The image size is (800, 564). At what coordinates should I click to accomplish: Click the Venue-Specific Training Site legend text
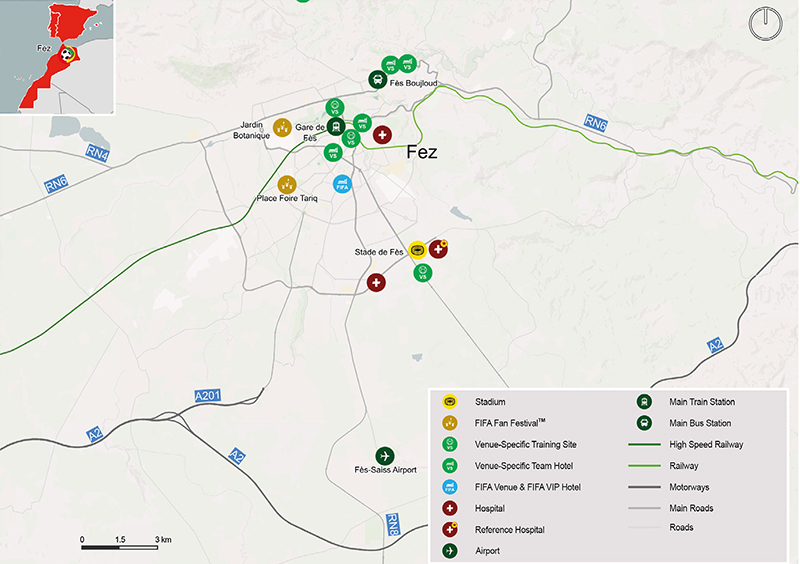(x=526, y=444)
